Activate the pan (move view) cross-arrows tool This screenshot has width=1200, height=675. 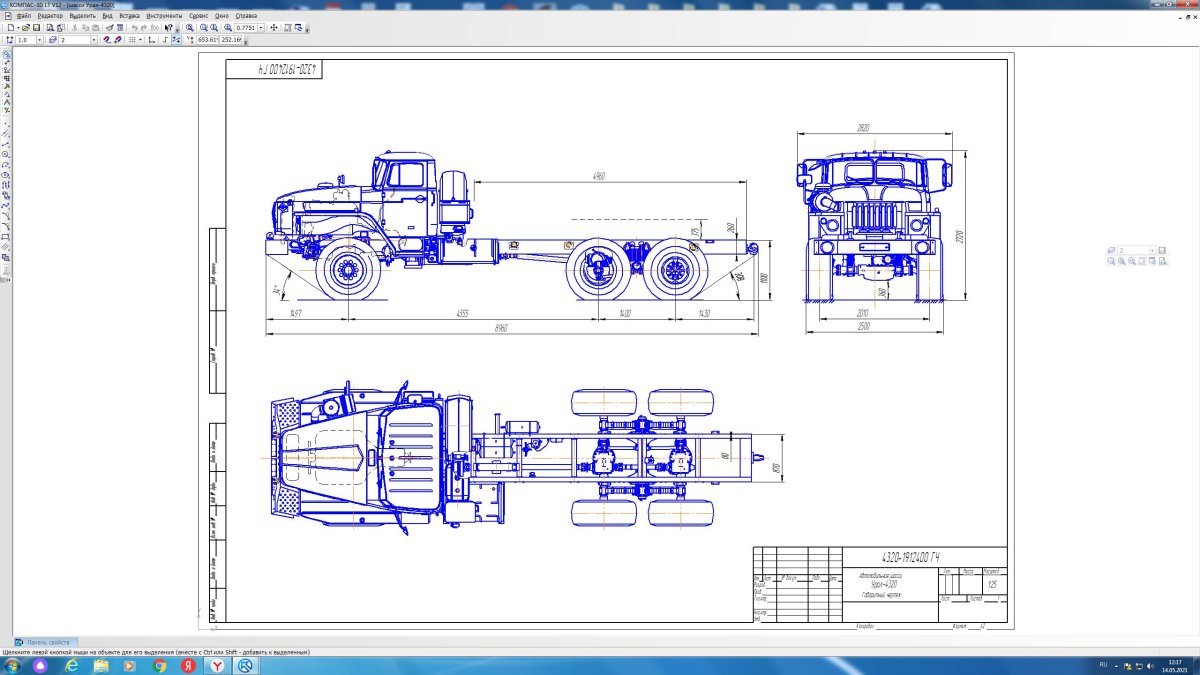pyautogui.click(x=274, y=28)
